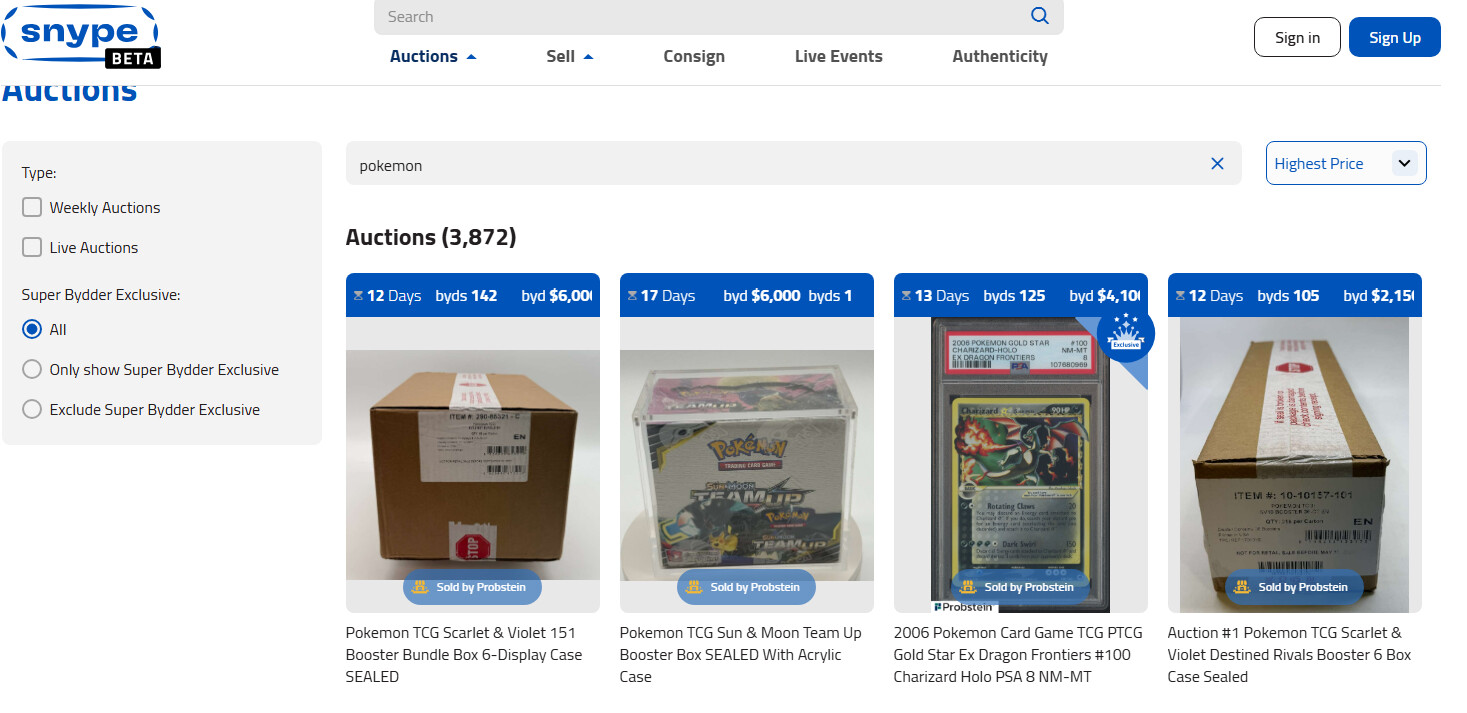Click the Sign in button

[1297, 38]
